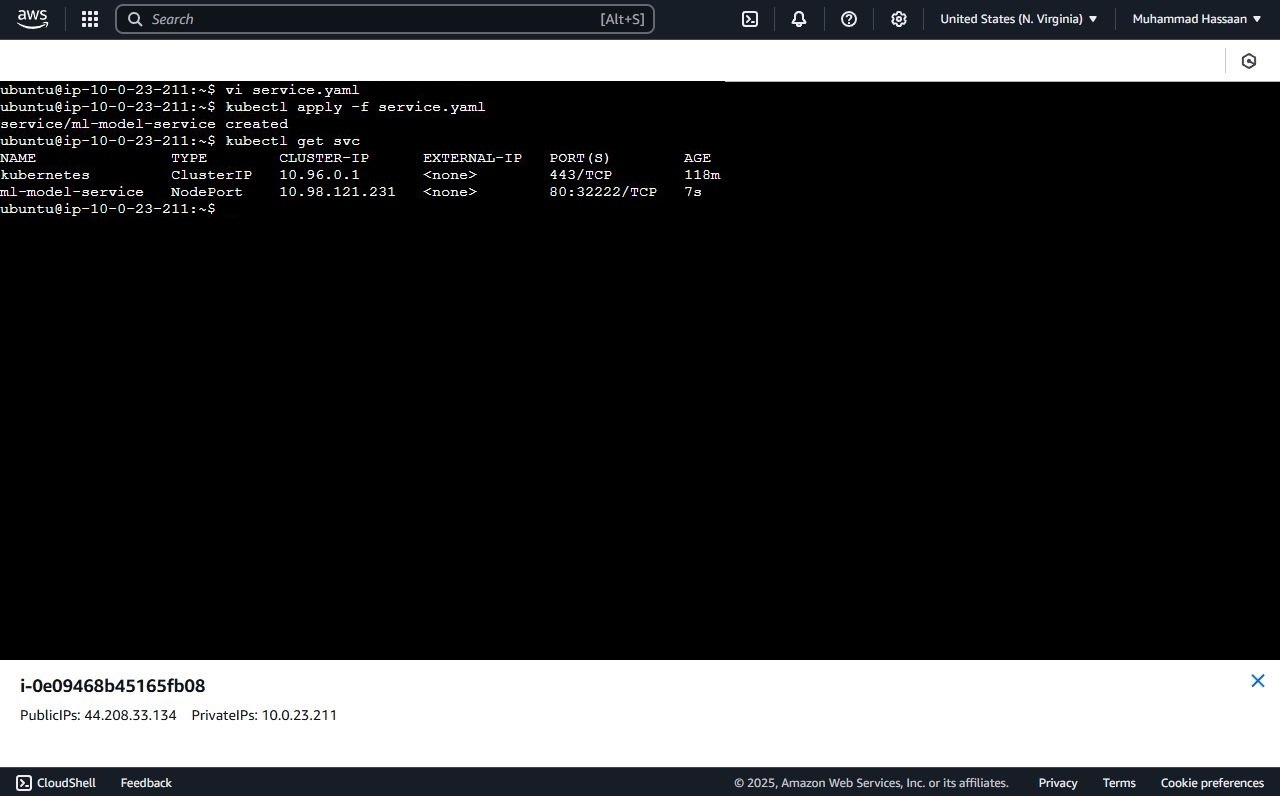Click the Feedback link
The width and height of the screenshot is (1280, 796).
tap(146, 783)
